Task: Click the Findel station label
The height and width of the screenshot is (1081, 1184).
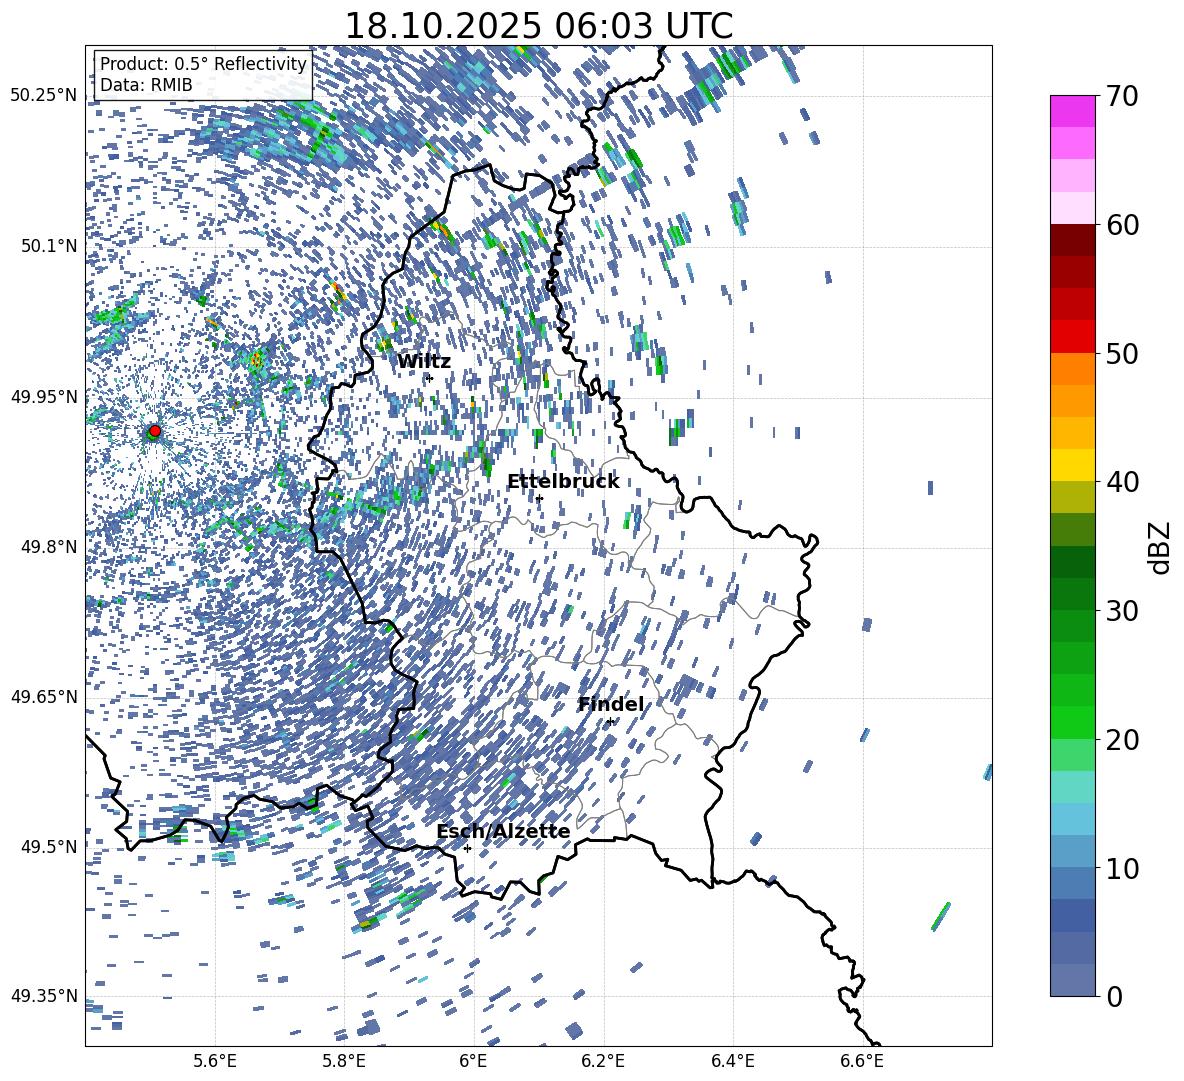Action: (x=611, y=704)
